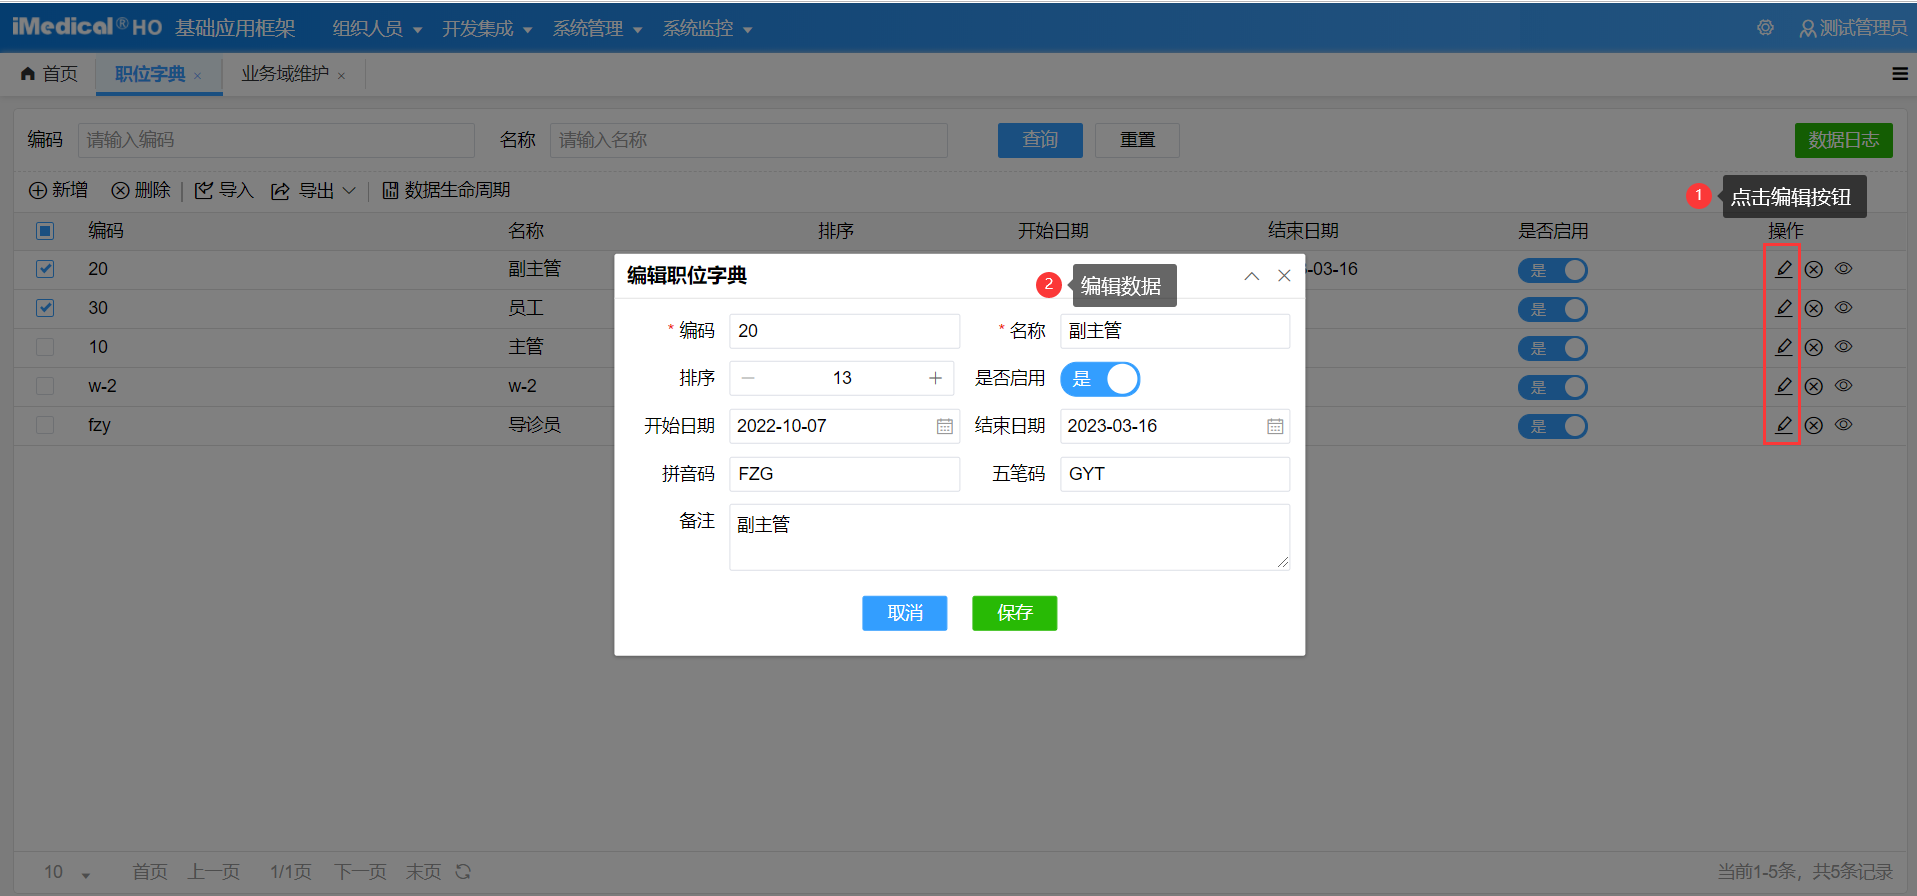View details eye icon for row 副主管
The height and width of the screenshot is (896, 1917).
1844,268
